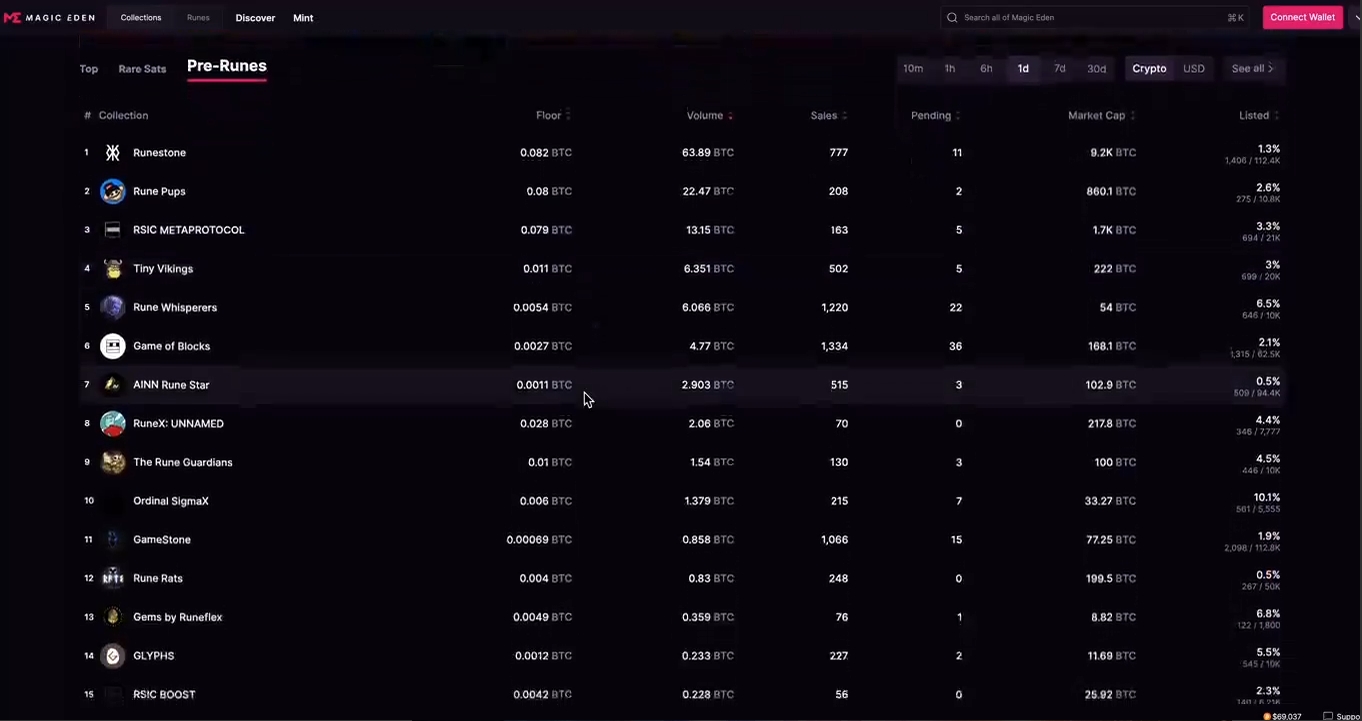The height and width of the screenshot is (721, 1362).
Task: Click the Connect Wallet button
Action: click(x=1302, y=18)
